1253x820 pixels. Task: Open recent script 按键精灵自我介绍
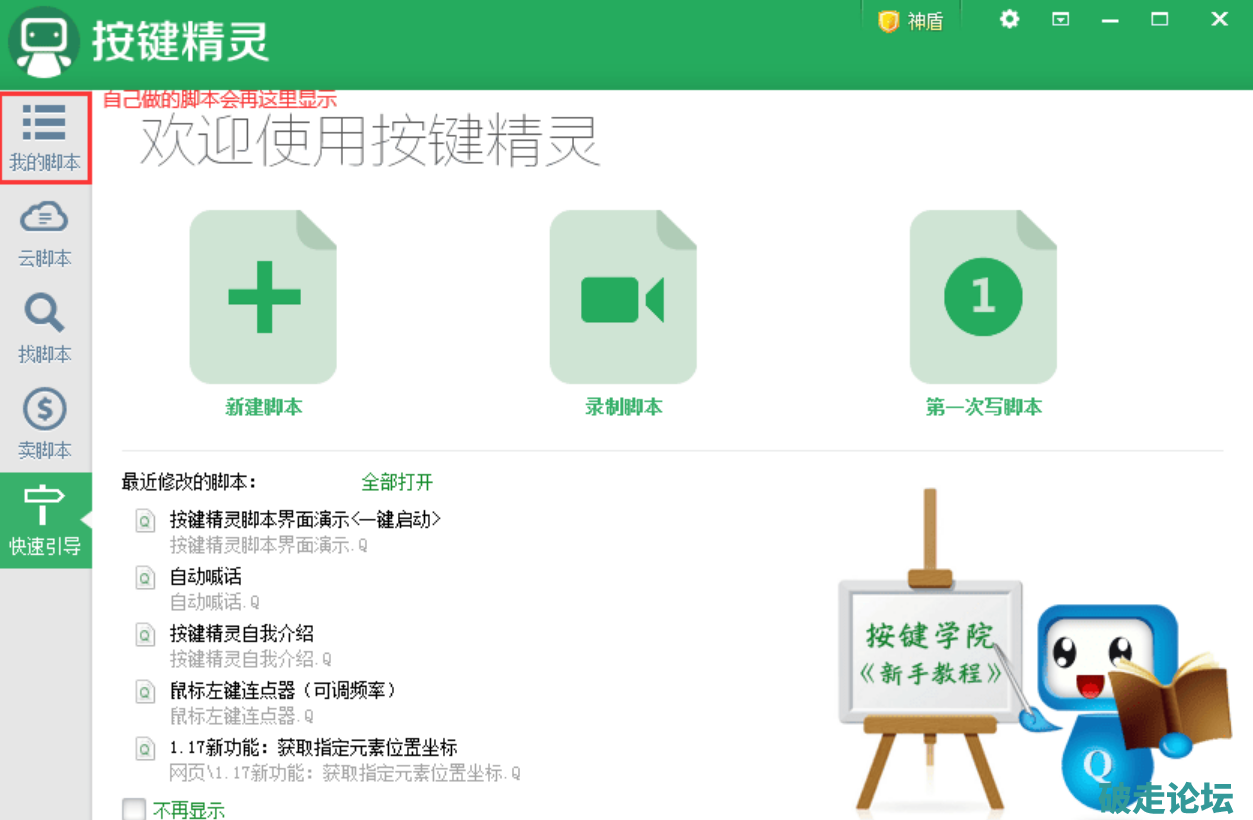coord(242,634)
